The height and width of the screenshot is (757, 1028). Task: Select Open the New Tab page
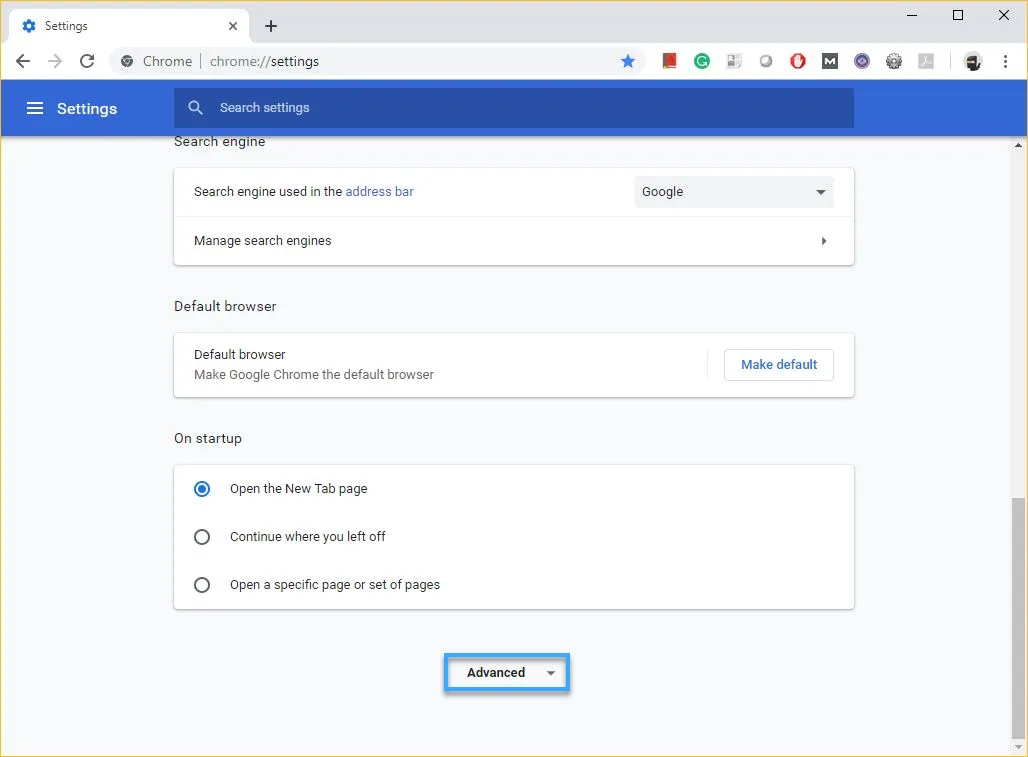coord(201,489)
